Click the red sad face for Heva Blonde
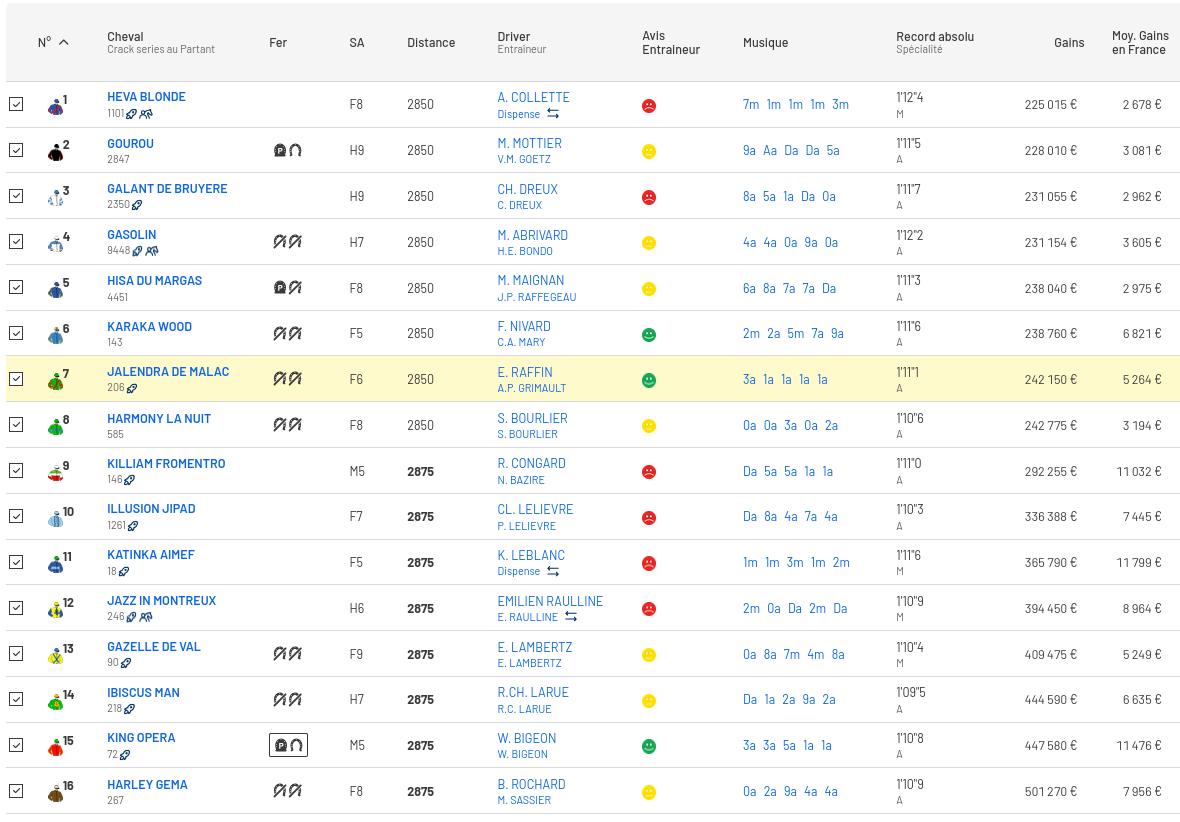Viewport: 1180px width, 822px height. [x=649, y=105]
